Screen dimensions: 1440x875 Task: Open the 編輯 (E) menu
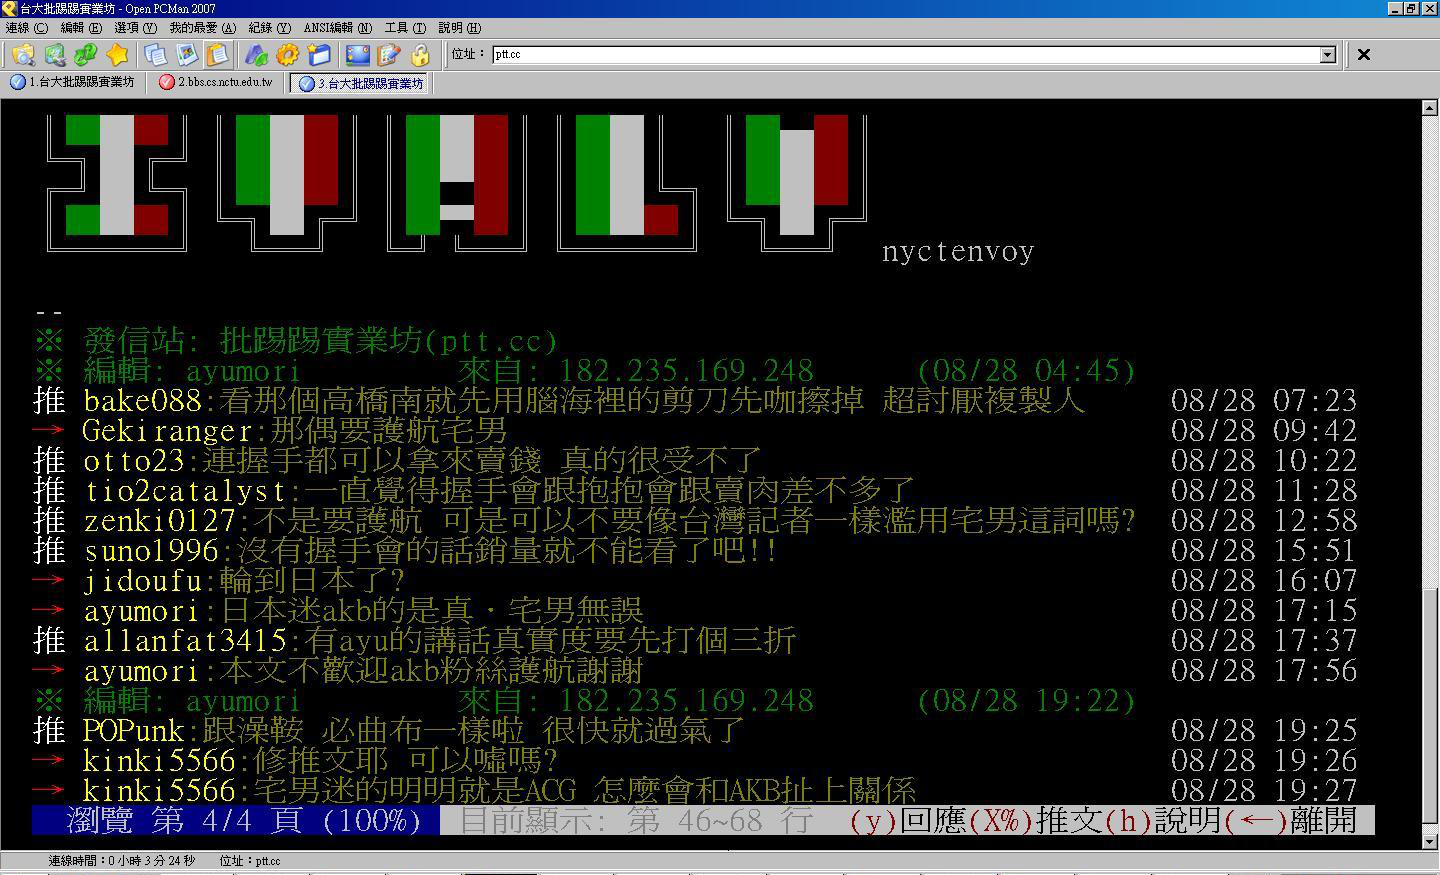pos(81,28)
